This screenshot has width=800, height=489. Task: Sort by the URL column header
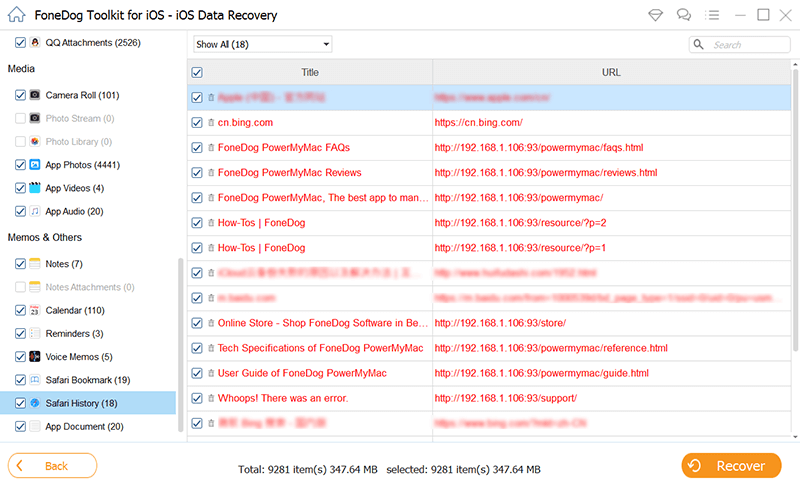611,72
